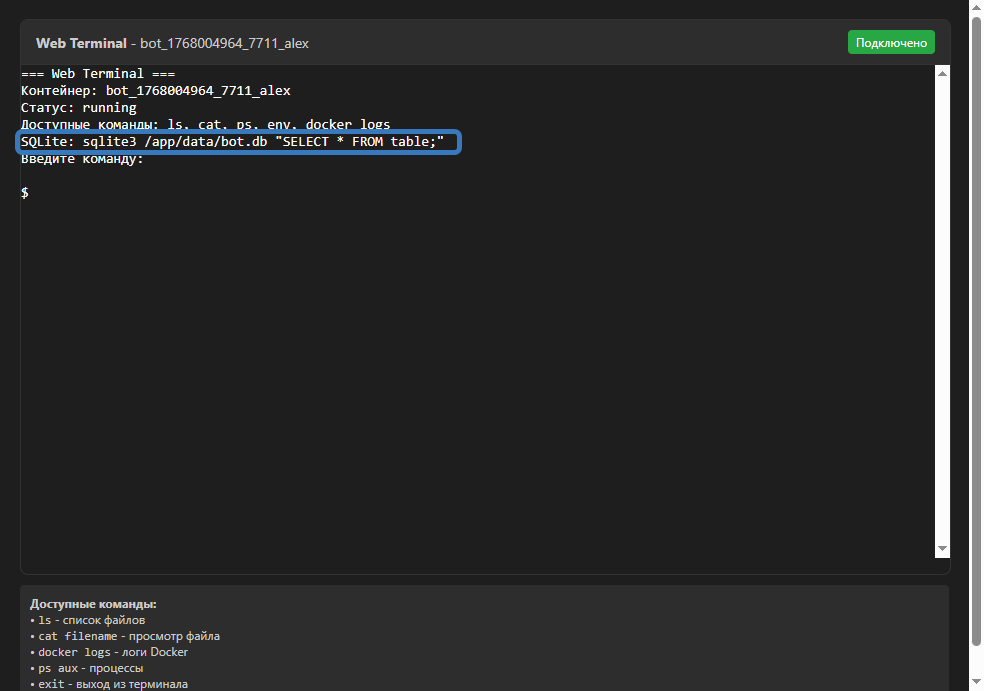Click the down arrow on the terminal scrollbar
This screenshot has width=984, height=691.
[941, 548]
